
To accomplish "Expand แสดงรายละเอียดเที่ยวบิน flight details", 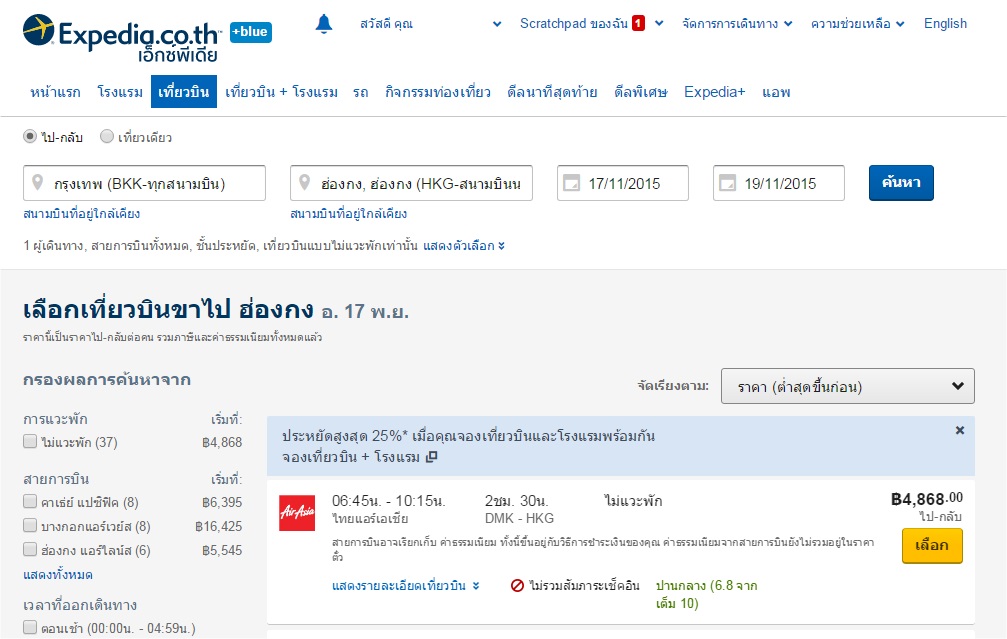I will pyautogui.click(x=406, y=585).
